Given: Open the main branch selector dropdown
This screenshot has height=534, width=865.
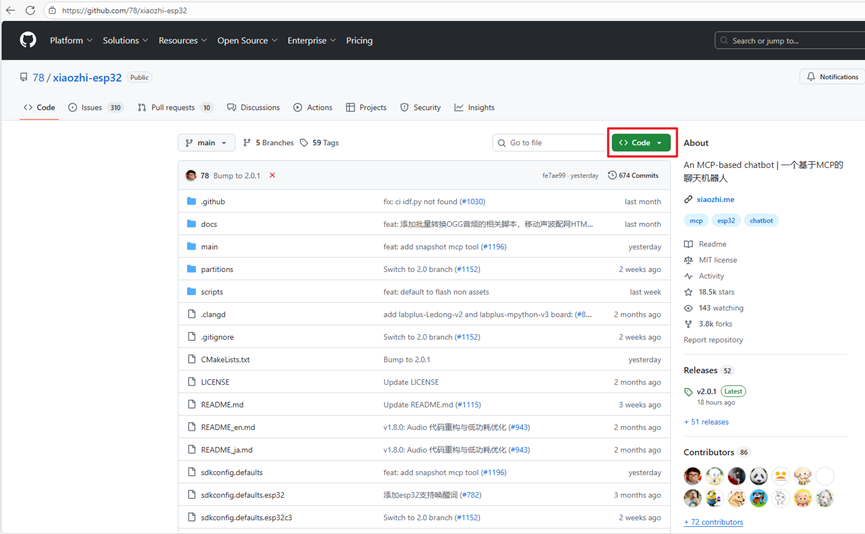Looking at the screenshot, I should [x=206, y=142].
